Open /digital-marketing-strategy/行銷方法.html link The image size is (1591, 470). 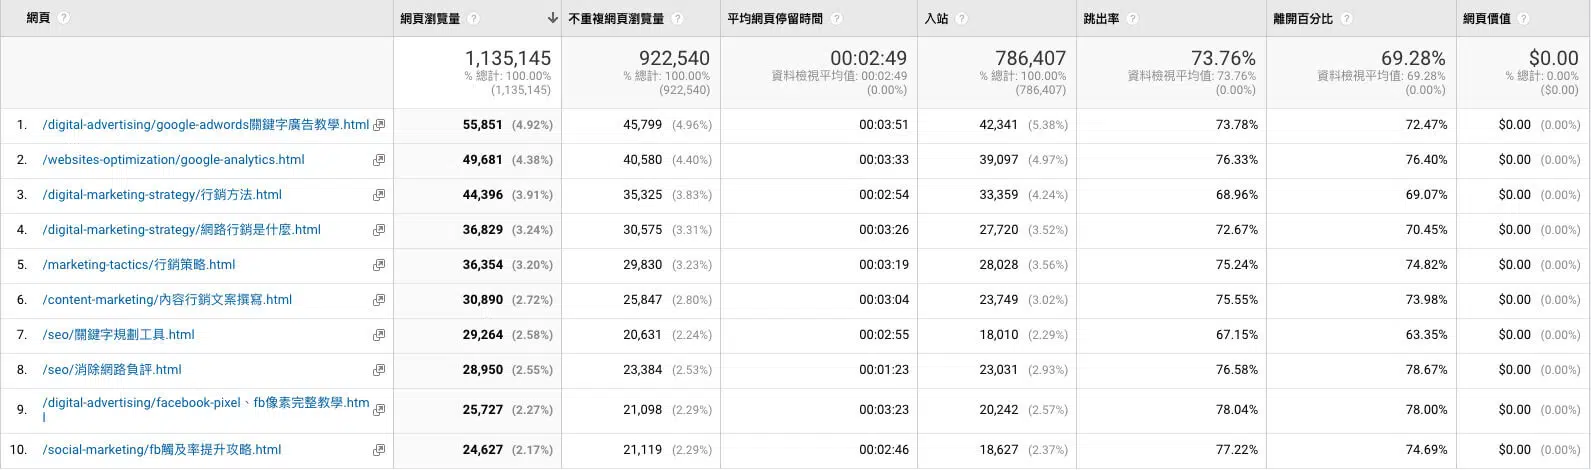tap(162, 195)
